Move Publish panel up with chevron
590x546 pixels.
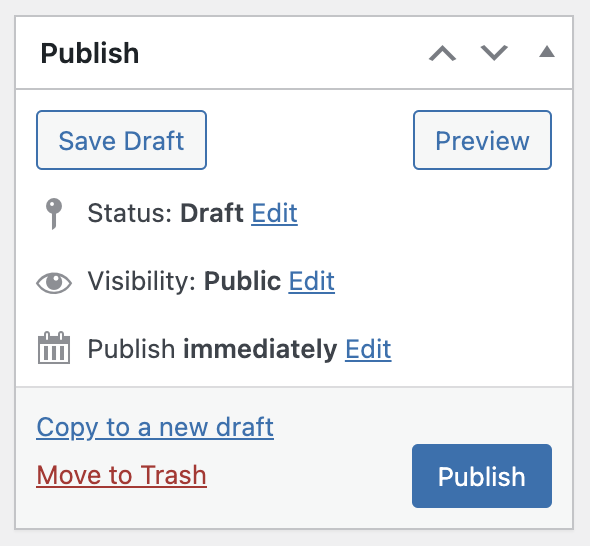(442, 53)
